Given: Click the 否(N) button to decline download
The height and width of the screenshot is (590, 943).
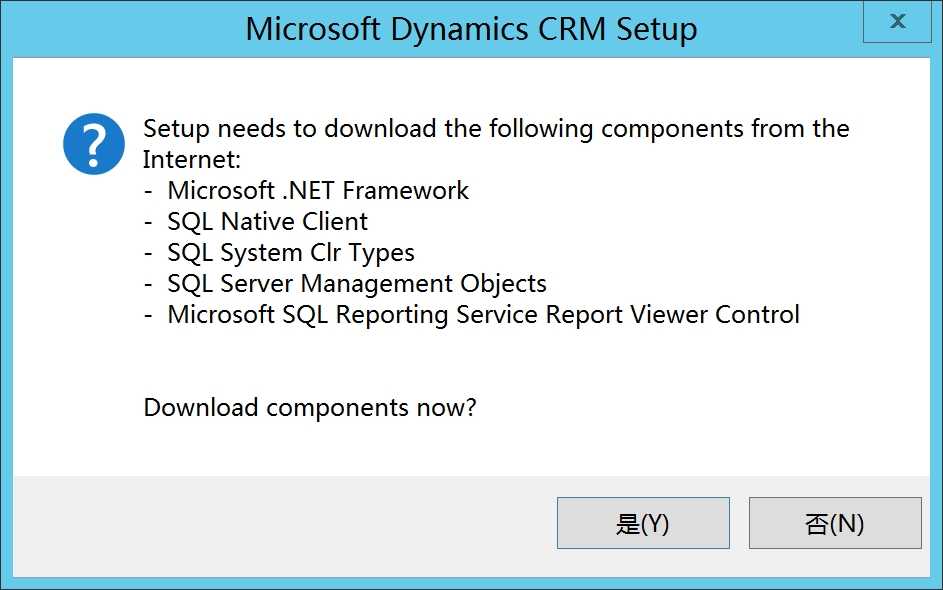Looking at the screenshot, I should click(835, 523).
